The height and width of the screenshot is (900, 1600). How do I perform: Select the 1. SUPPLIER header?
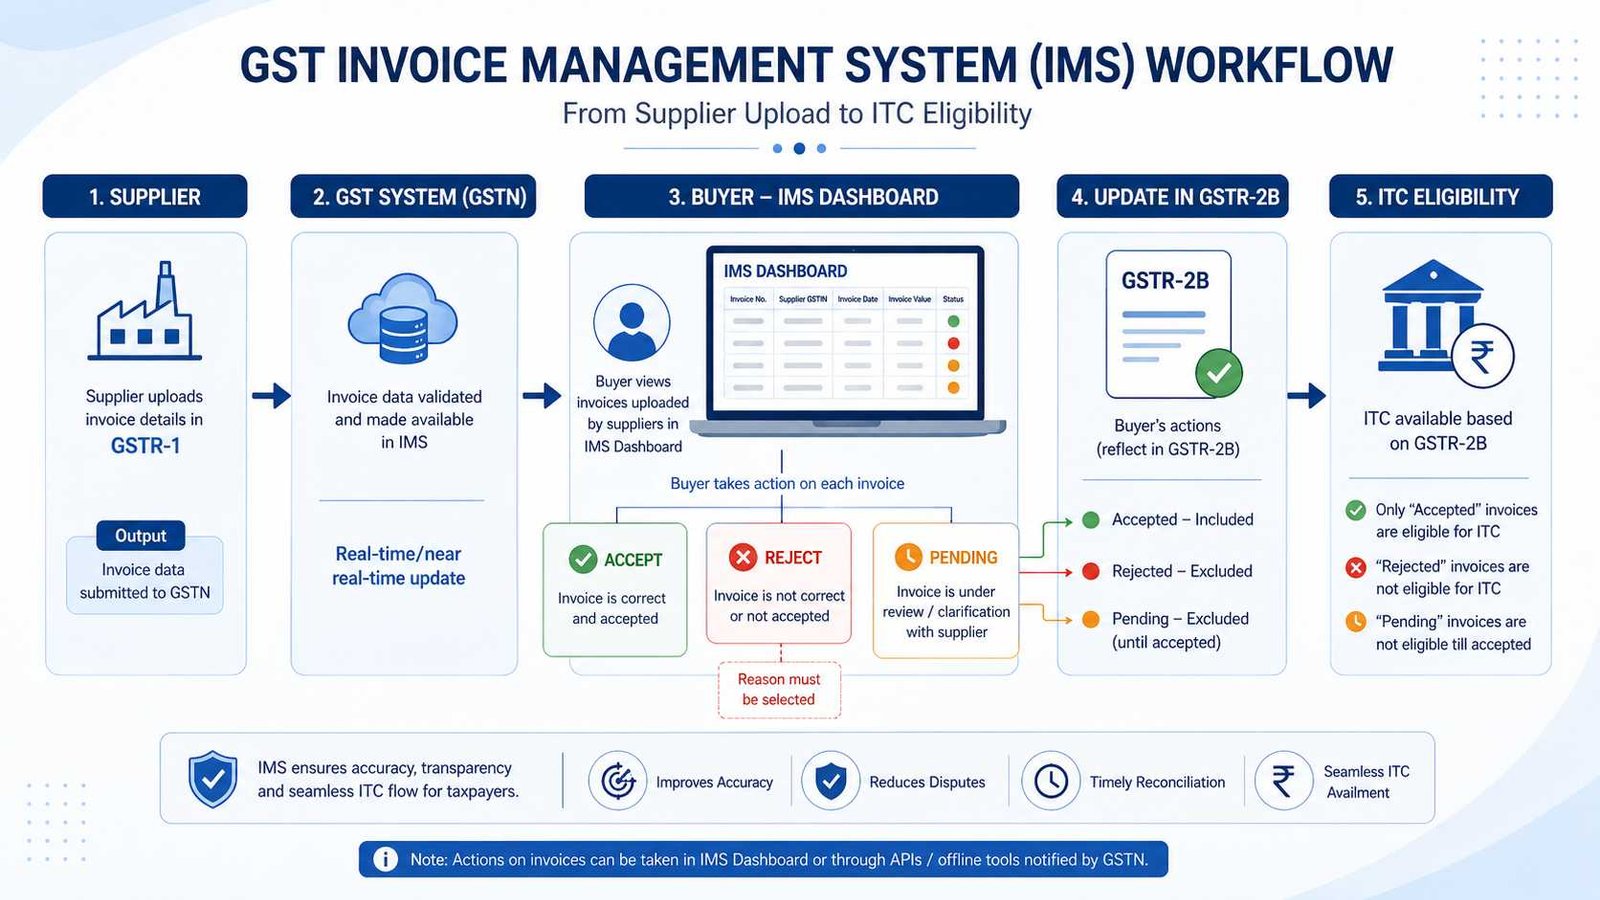point(145,196)
